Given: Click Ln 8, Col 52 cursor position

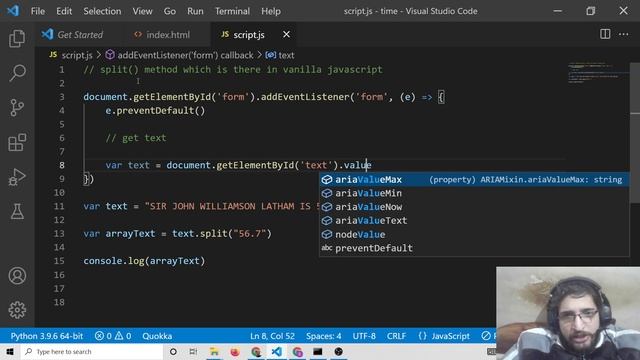Looking at the screenshot, I should pyautogui.click(x=272, y=336).
